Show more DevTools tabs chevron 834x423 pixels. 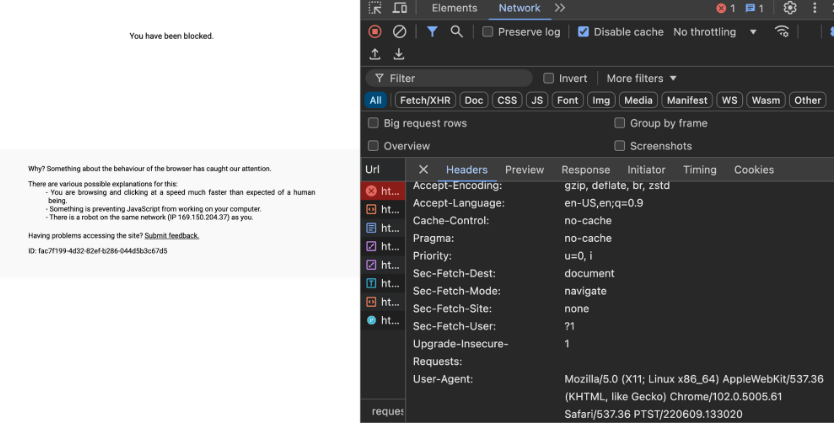559,8
